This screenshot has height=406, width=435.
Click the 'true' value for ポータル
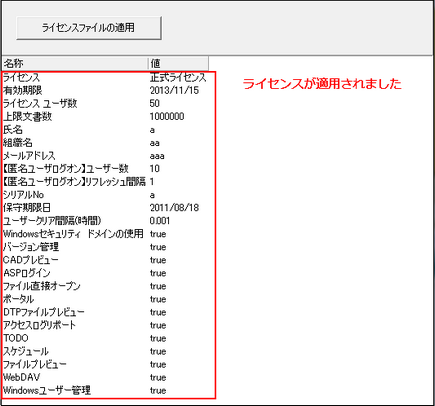click(158, 299)
